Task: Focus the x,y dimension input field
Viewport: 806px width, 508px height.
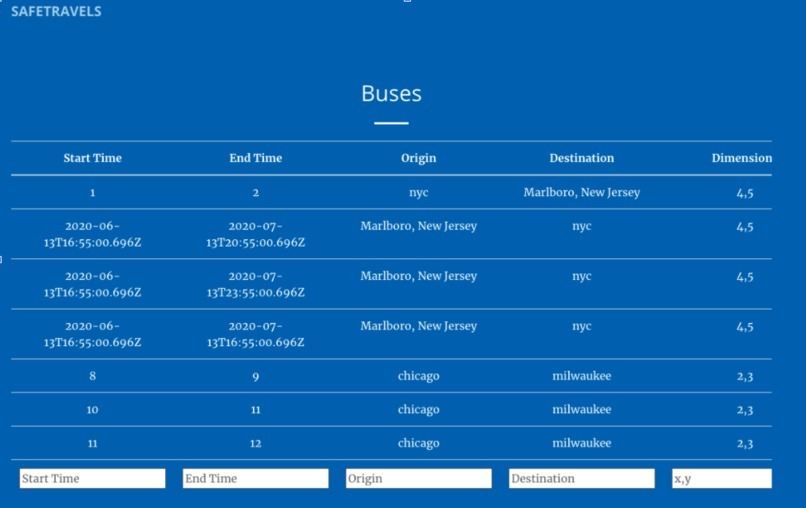Action: pos(722,478)
